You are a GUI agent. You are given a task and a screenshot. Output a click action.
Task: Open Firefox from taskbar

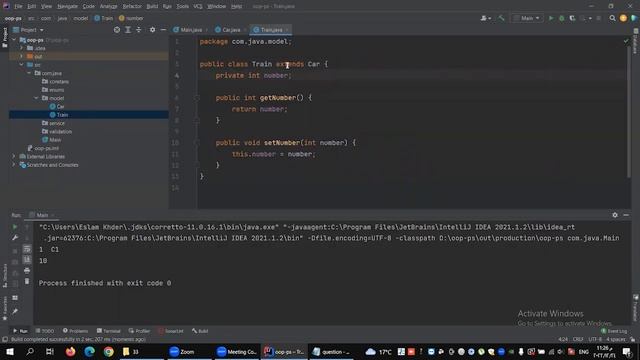(70, 351)
